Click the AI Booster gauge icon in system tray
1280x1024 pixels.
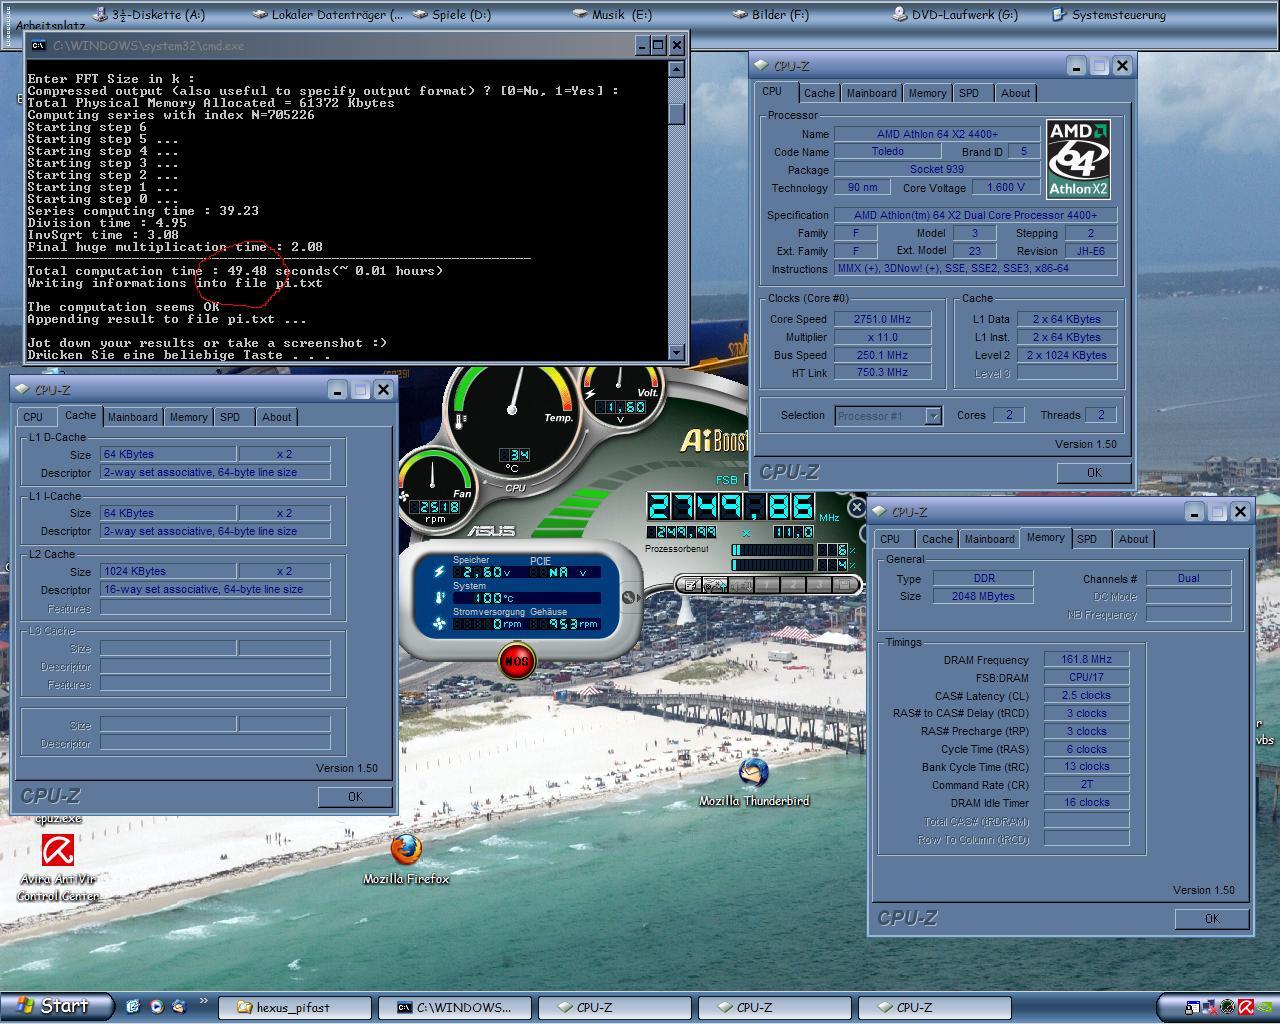coord(1227,1007)
